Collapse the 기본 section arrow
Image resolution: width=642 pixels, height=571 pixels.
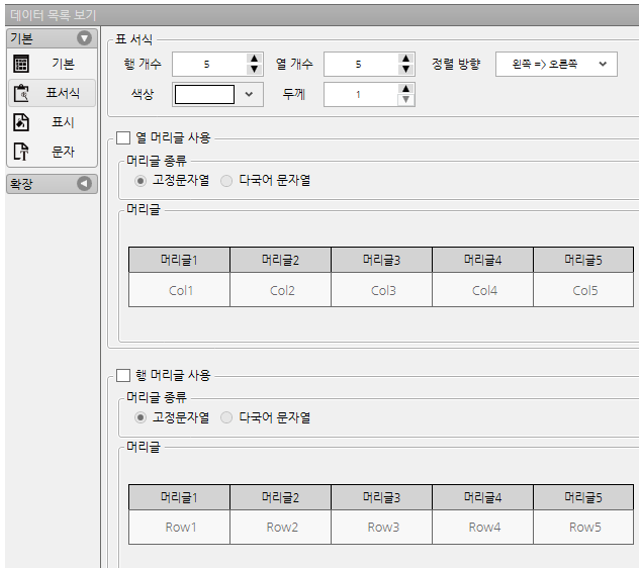click(84, 38)
